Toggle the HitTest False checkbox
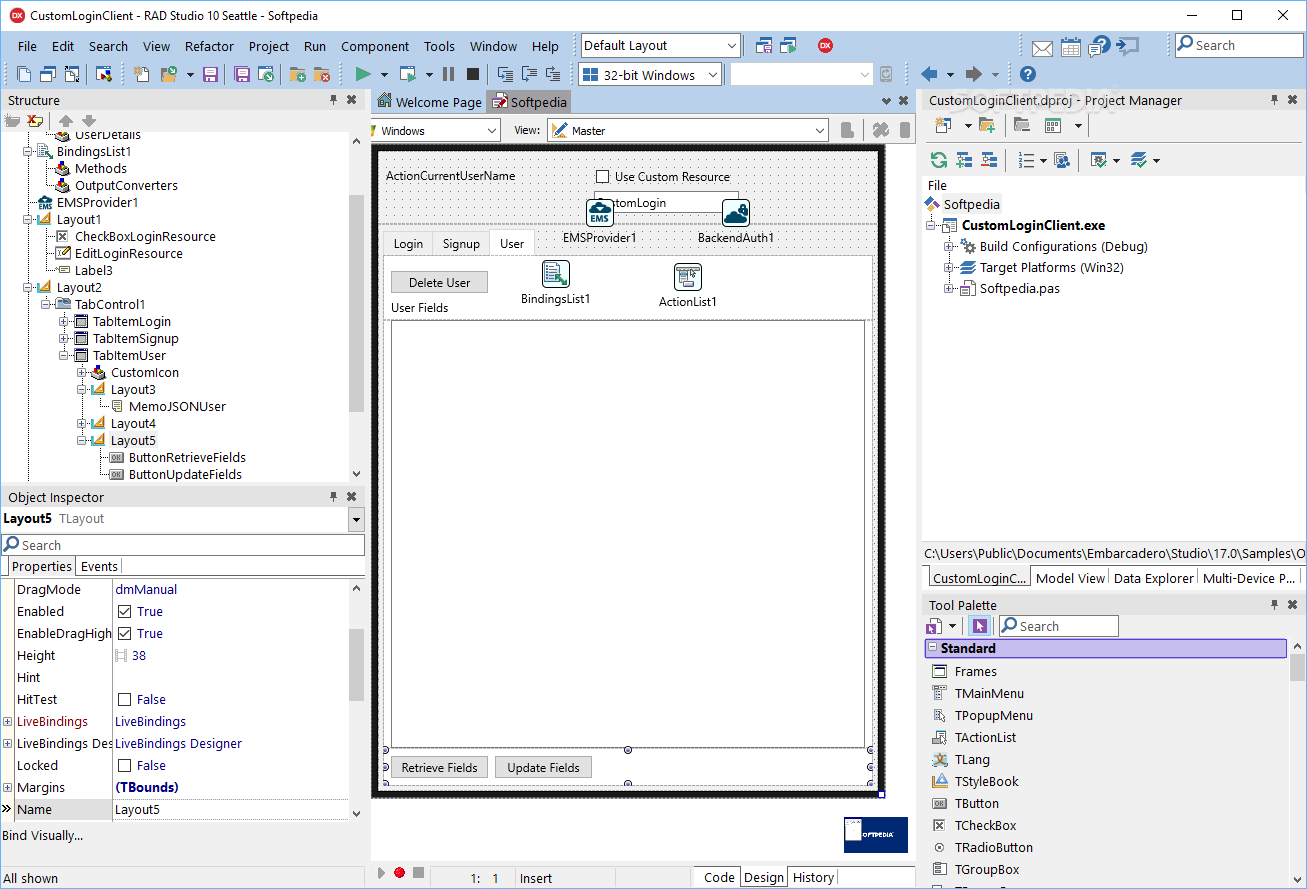1307x889 pixels. (x=125, y=700)
